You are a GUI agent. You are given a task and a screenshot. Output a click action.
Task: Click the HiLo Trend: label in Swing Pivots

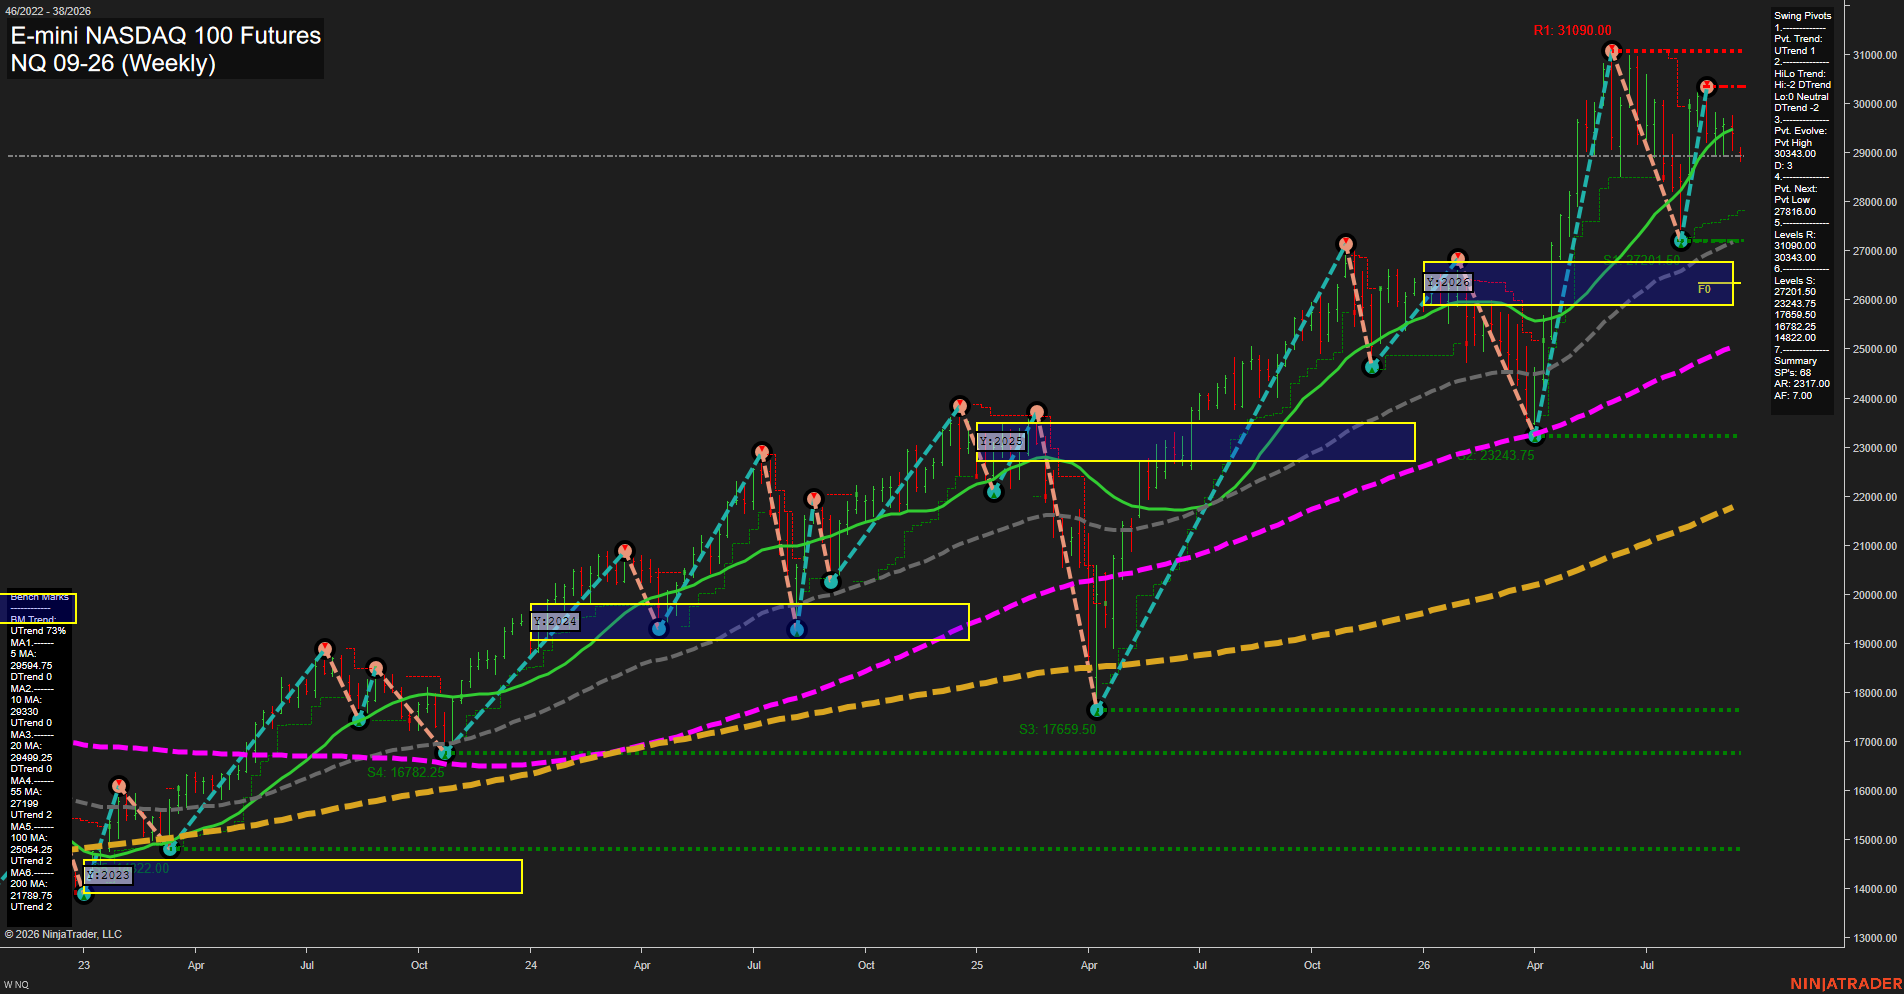(1800, 74)
